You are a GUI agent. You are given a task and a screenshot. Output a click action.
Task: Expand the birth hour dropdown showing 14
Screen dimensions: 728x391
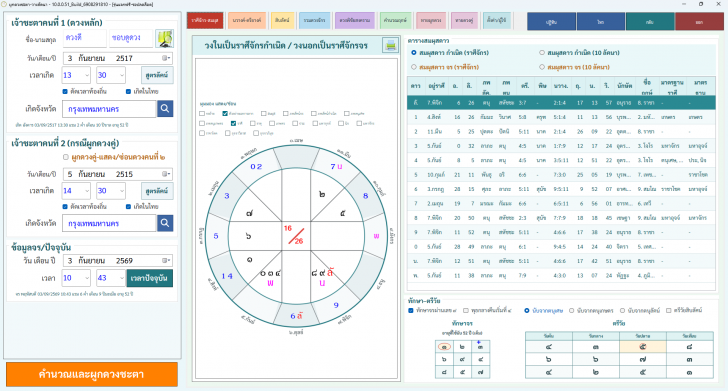(87, 190)
